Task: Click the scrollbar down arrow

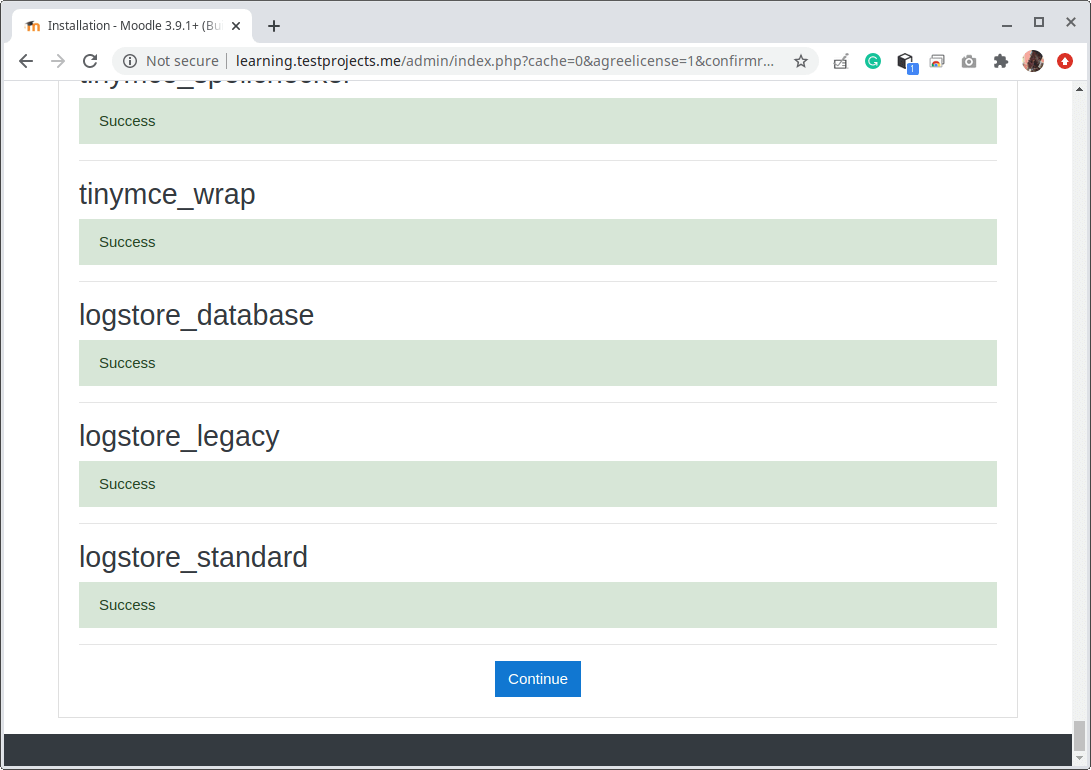Action: coord(1079,758)
